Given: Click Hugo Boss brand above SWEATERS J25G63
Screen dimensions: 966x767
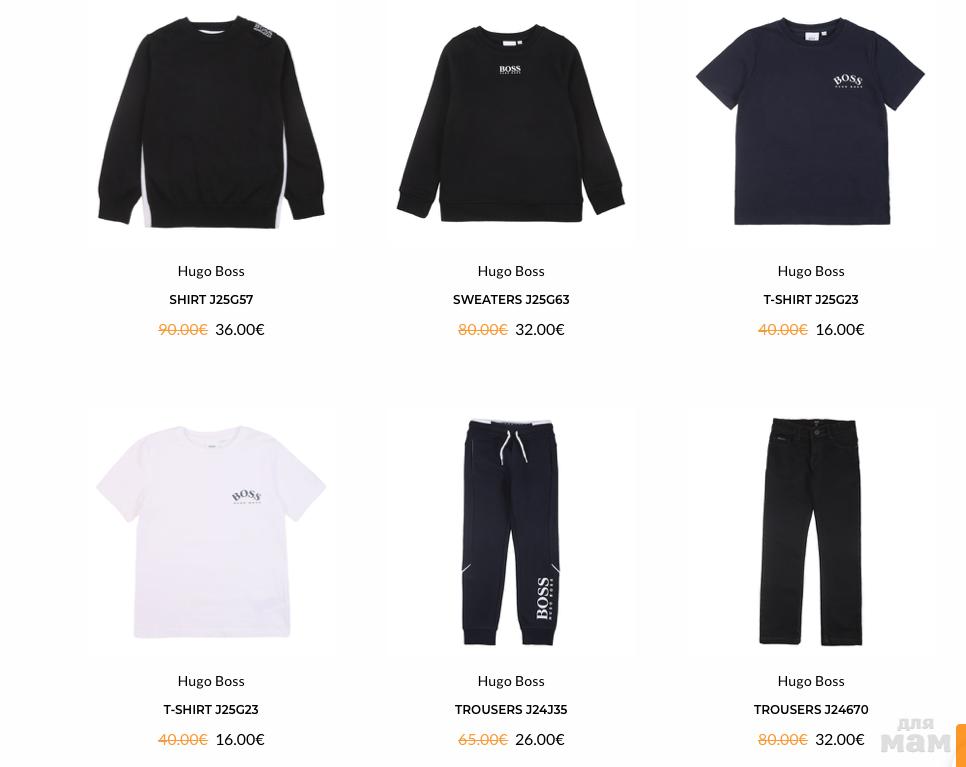Looking at the screenshot, I should click(x=511, y=271).
